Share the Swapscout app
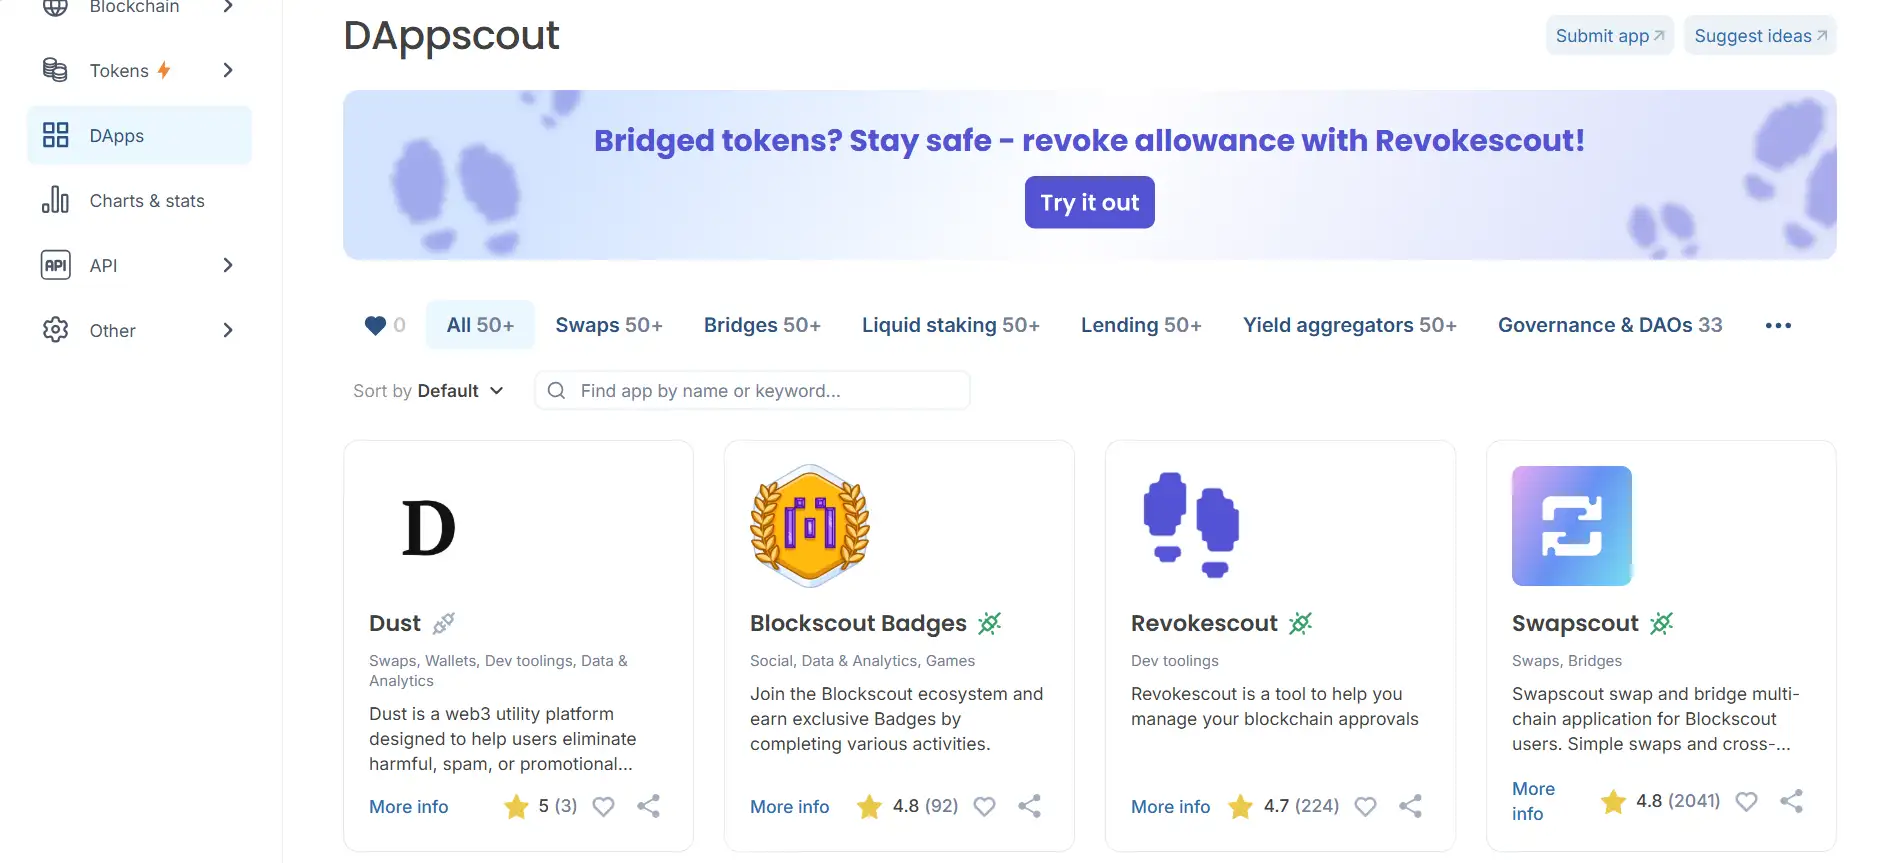 point(1791,801)
